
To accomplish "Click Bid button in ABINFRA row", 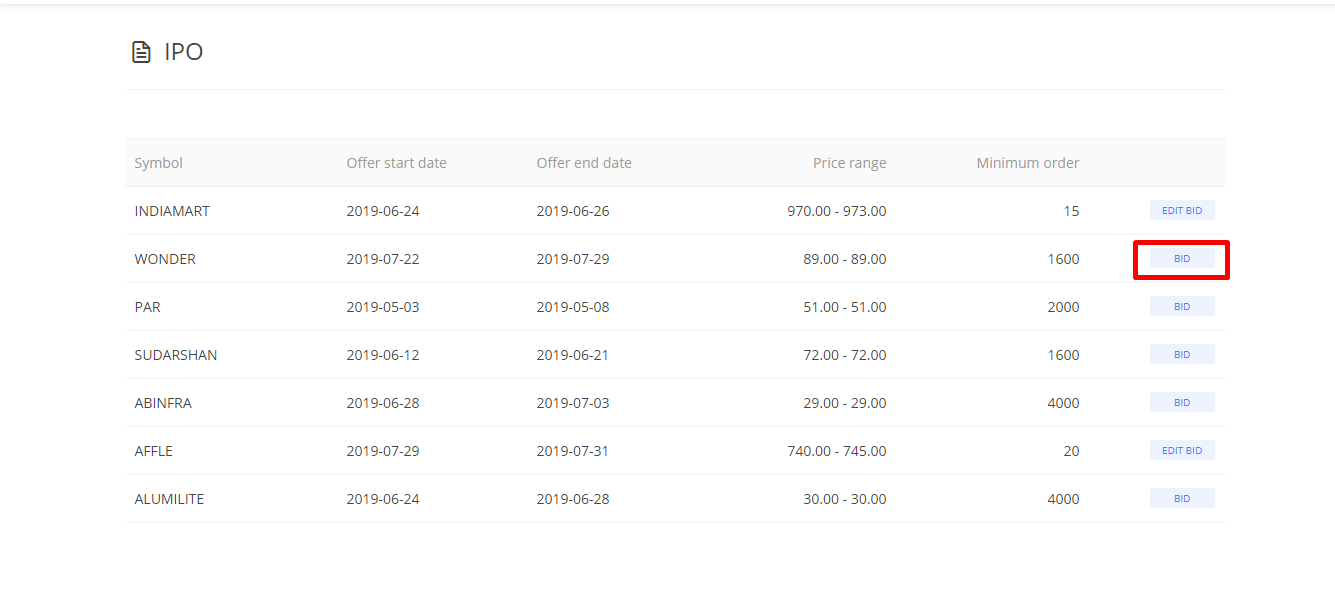I will click(x=1182, y=403).
